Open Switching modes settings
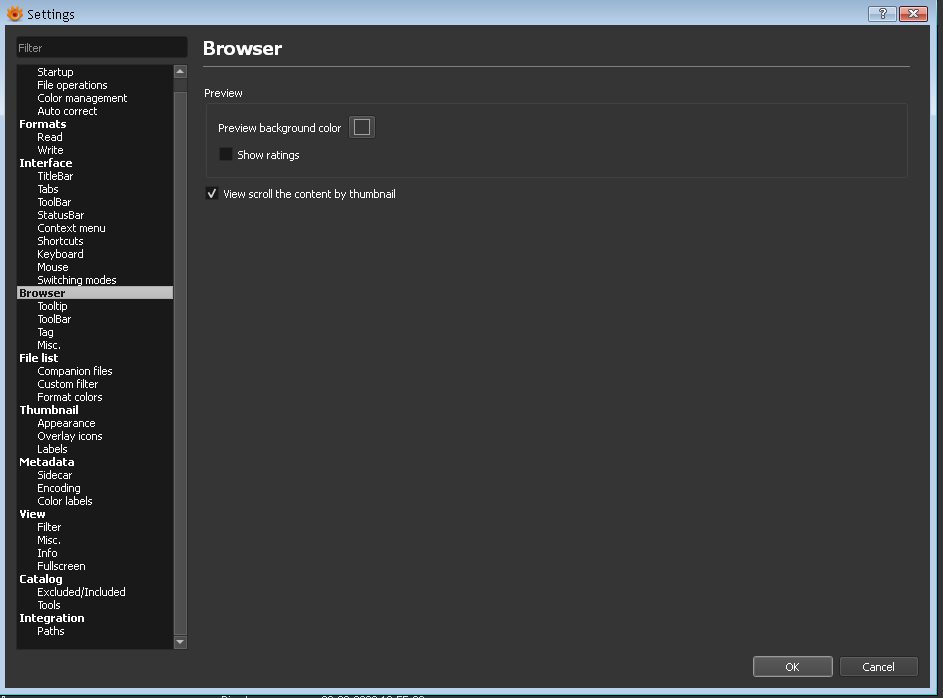The image size is (943, 698). tap(77, 280)
